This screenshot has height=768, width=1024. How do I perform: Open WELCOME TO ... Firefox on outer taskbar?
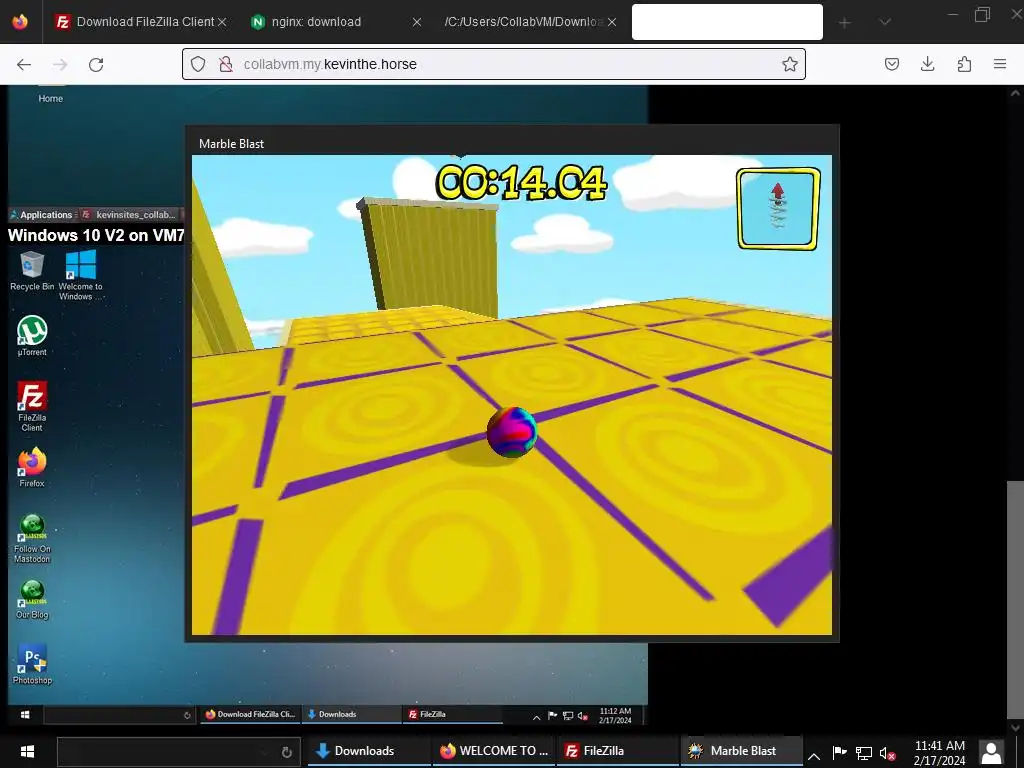[x=493, y=751]
